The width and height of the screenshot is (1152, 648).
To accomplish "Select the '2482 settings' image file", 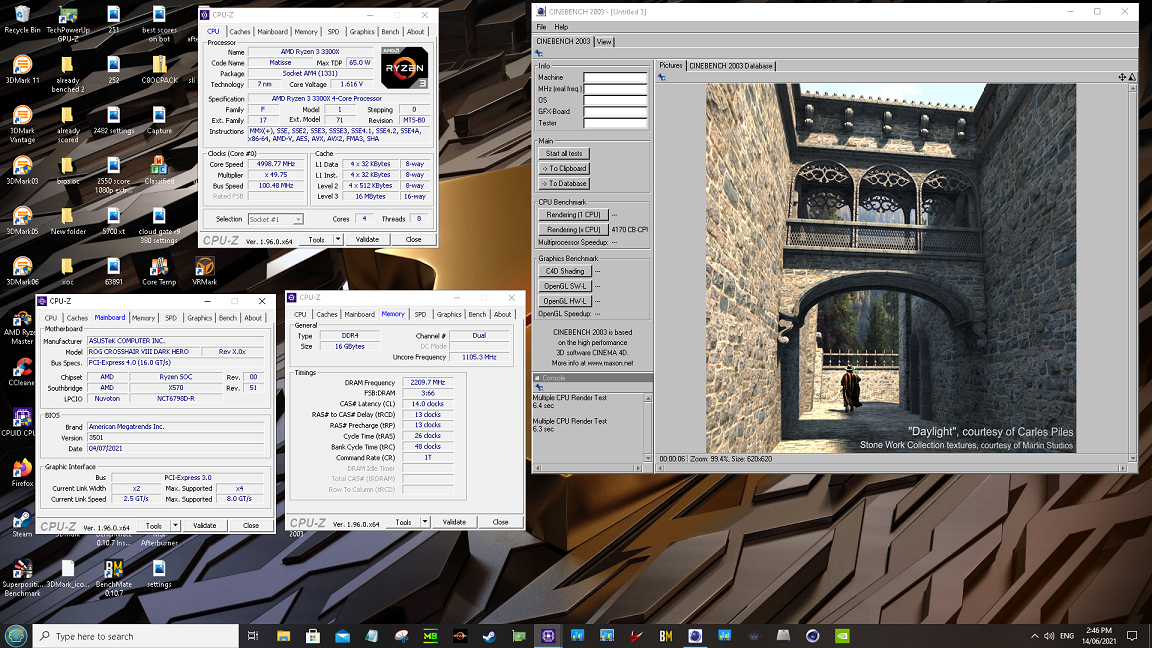I will tap(113, 120).
